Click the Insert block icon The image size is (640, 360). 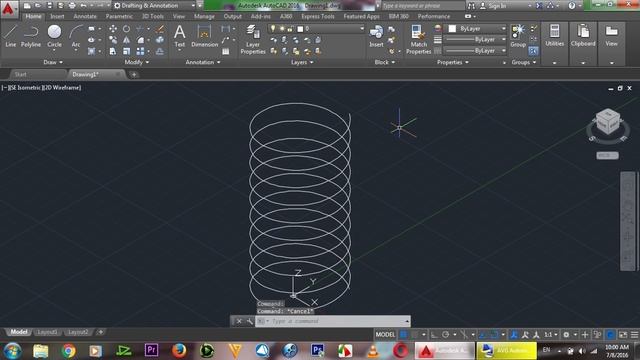coord(376,36)
